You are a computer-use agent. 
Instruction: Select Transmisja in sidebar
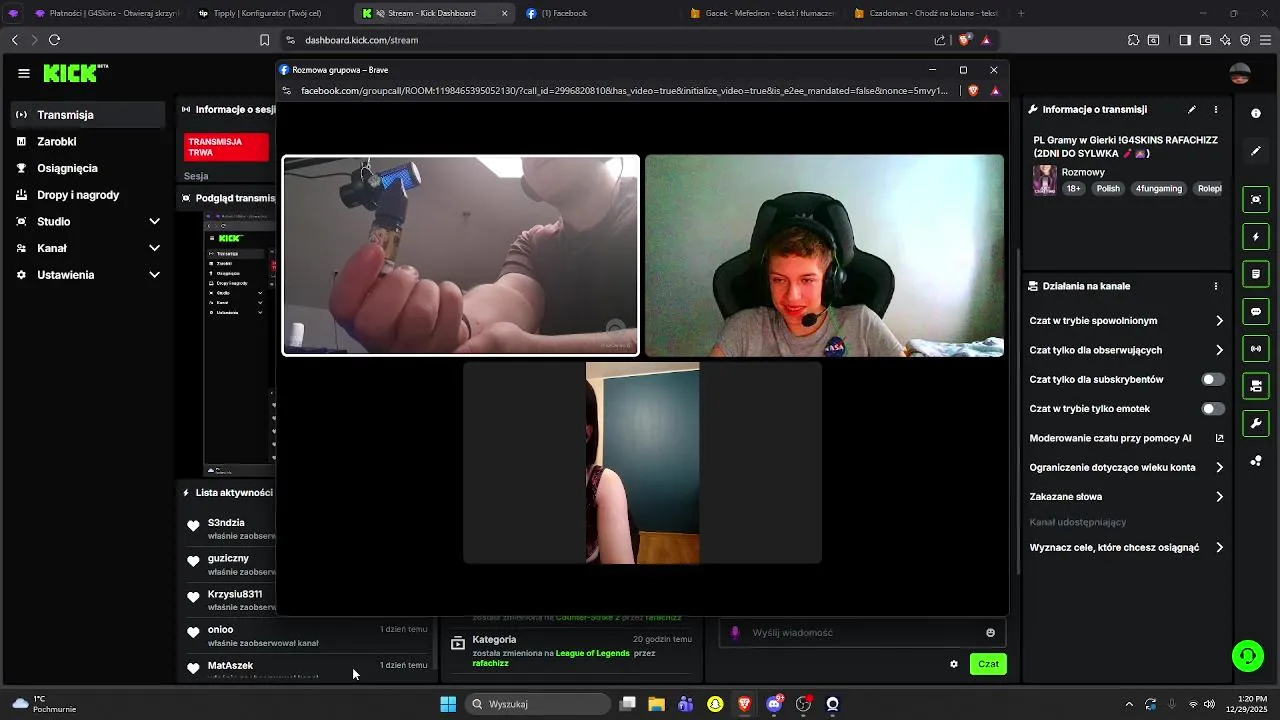pyautogui.click(x=88, y=115)
